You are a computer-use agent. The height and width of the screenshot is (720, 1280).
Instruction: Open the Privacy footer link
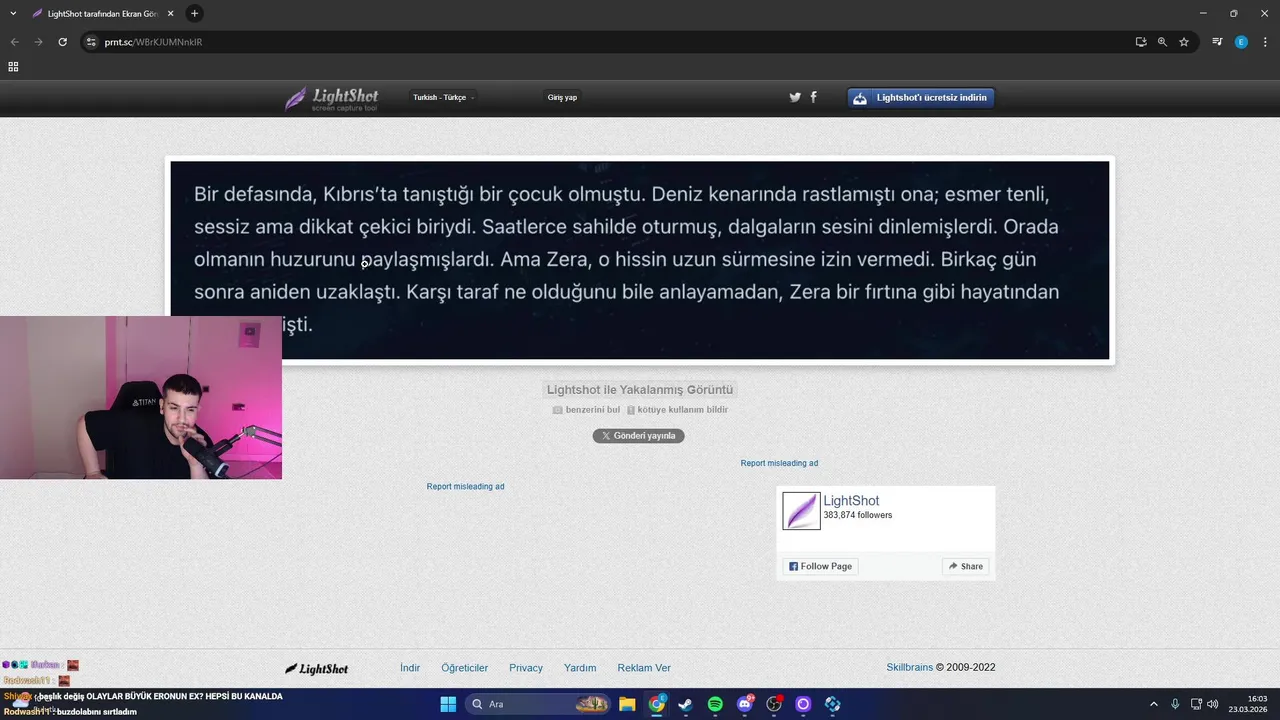click(526, 668)
